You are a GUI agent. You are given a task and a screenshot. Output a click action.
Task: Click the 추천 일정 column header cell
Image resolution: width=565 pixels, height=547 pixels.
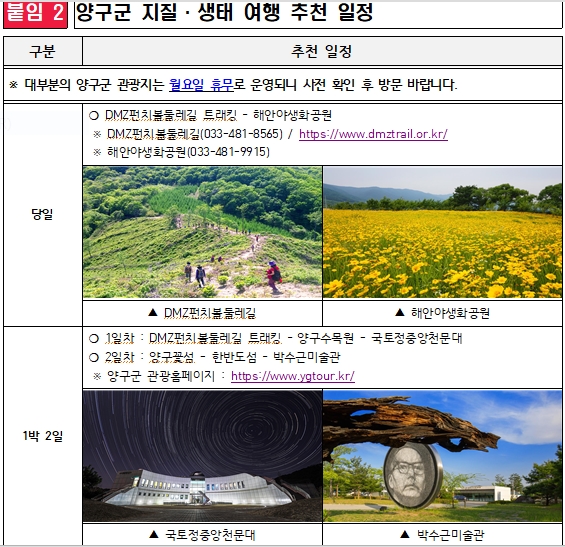pos(322,51)
